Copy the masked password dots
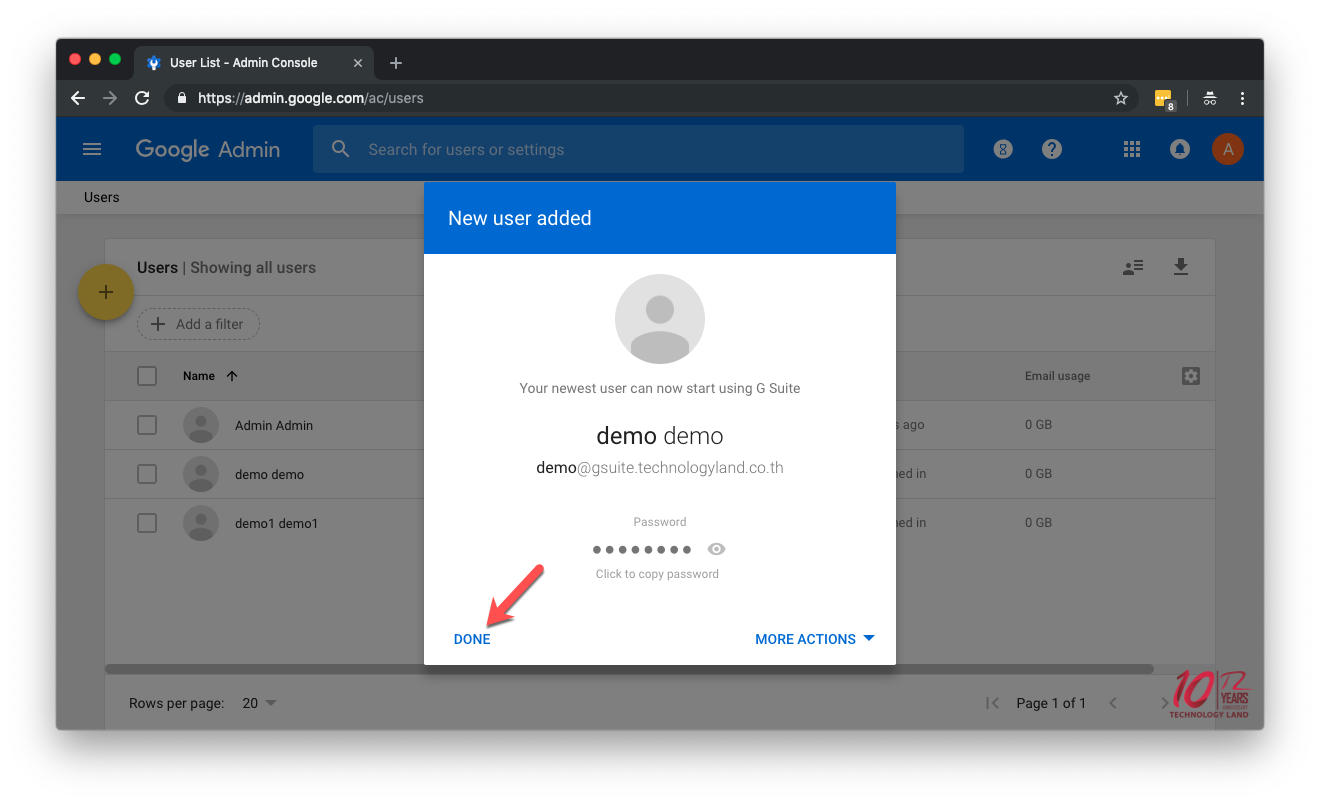The image size is (1320, 804). 642,550
